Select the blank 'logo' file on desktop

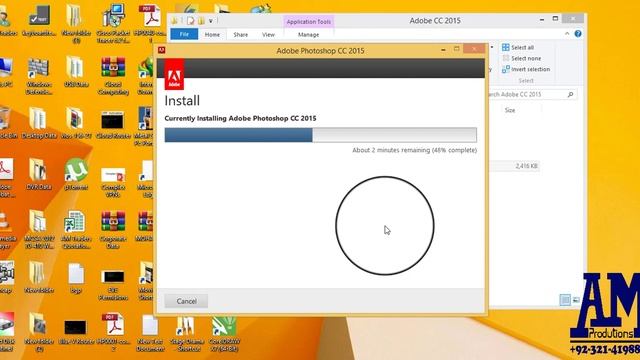pyautogui.click(x=76, y=278)
